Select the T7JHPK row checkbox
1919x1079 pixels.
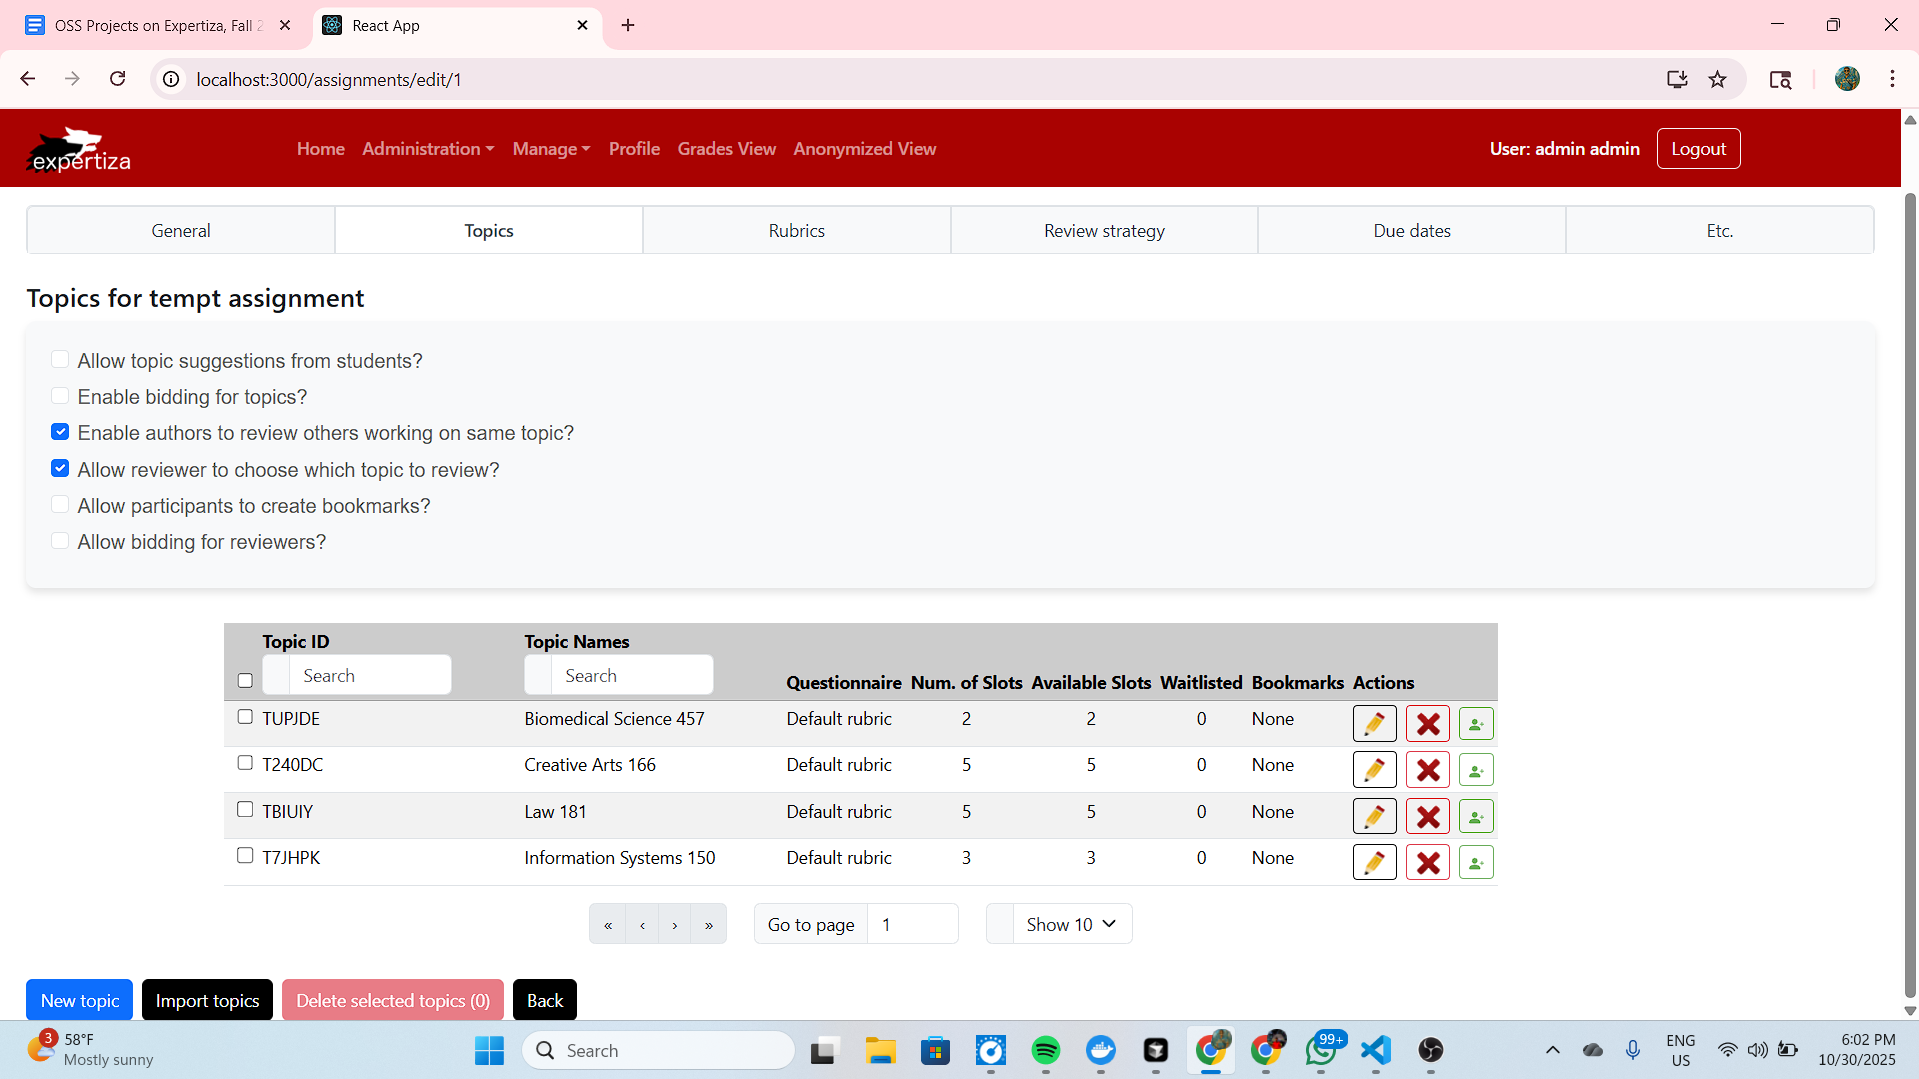coord(245,856)
